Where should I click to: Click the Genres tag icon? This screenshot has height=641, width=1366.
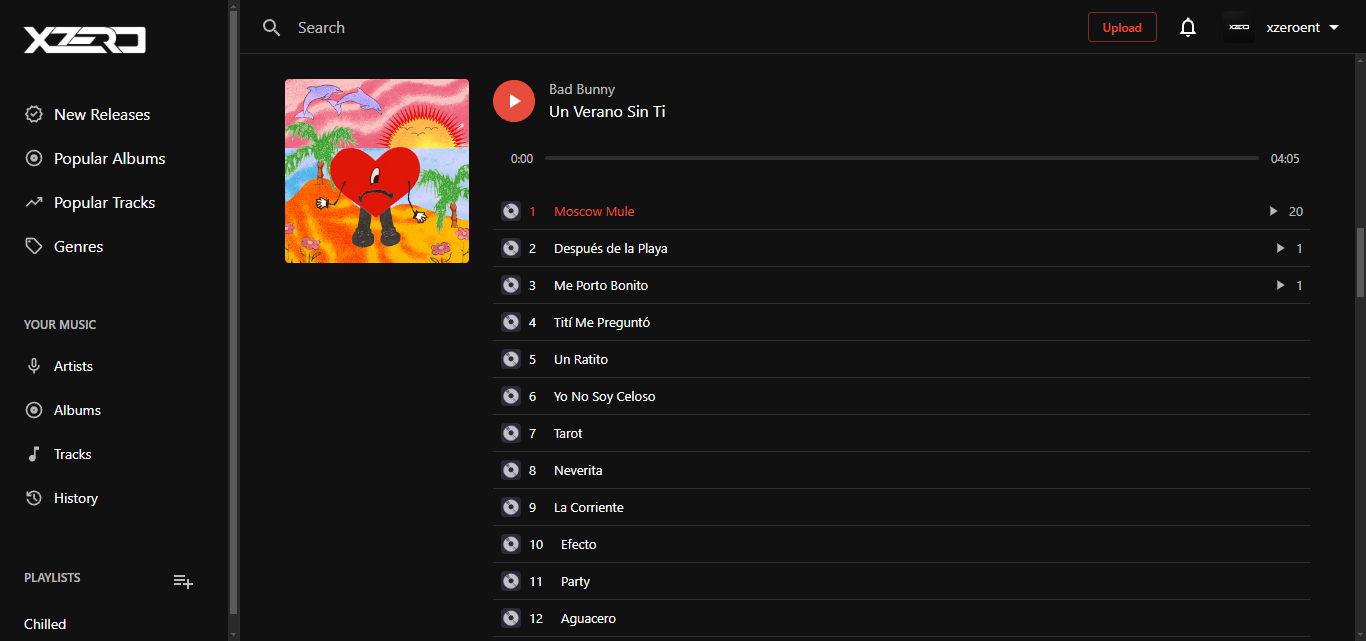point(34,247)
